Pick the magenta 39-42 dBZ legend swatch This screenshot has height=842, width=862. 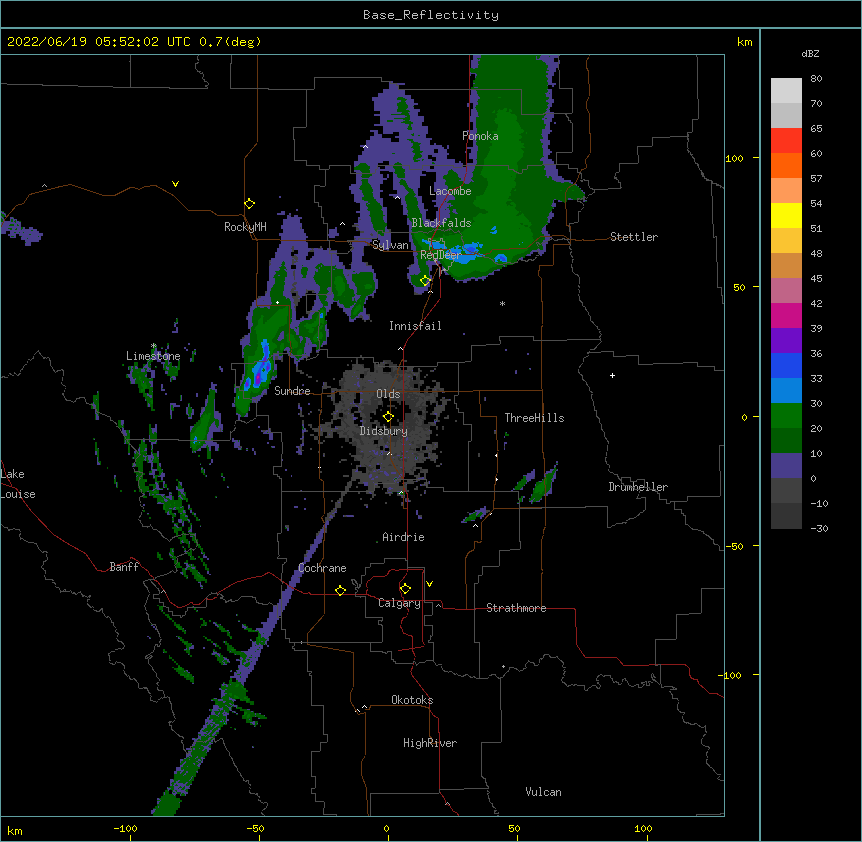786,315
